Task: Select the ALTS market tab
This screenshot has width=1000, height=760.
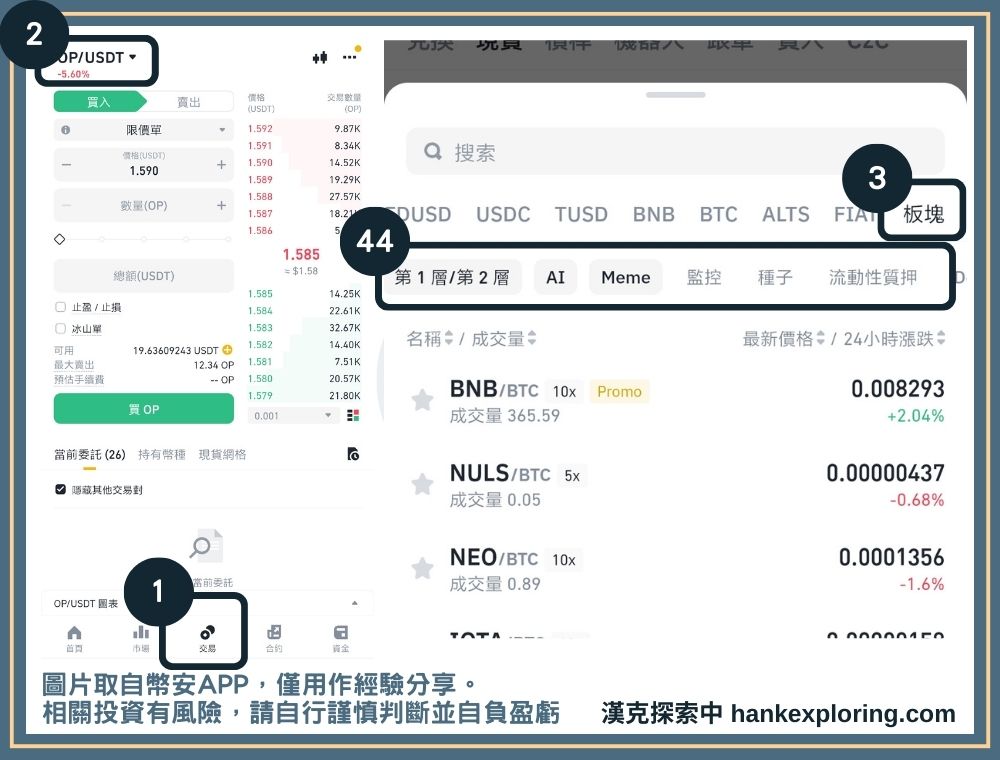Action: [x=786, y=214]
